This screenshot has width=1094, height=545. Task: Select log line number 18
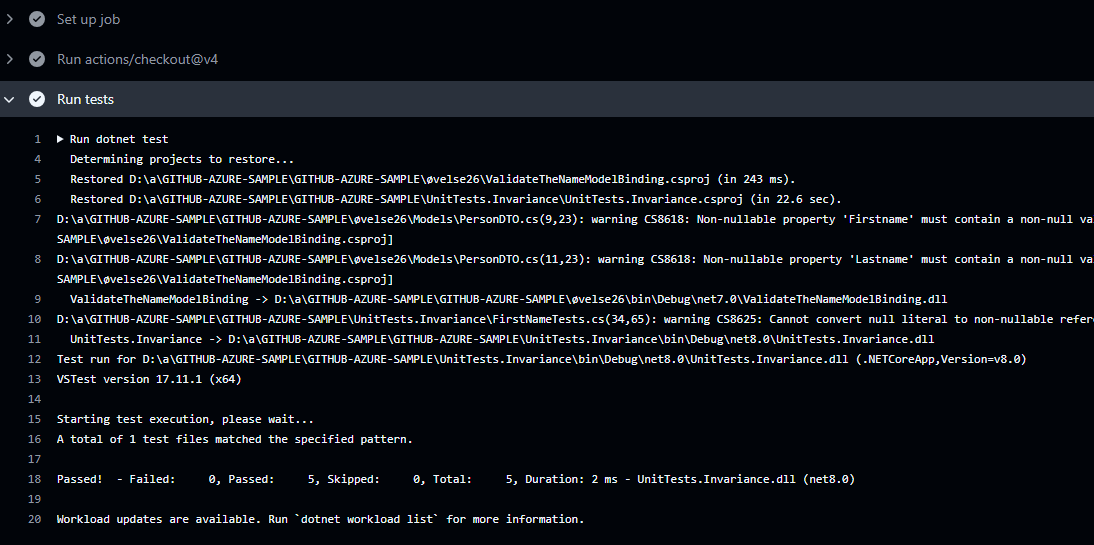pos(35,479)
